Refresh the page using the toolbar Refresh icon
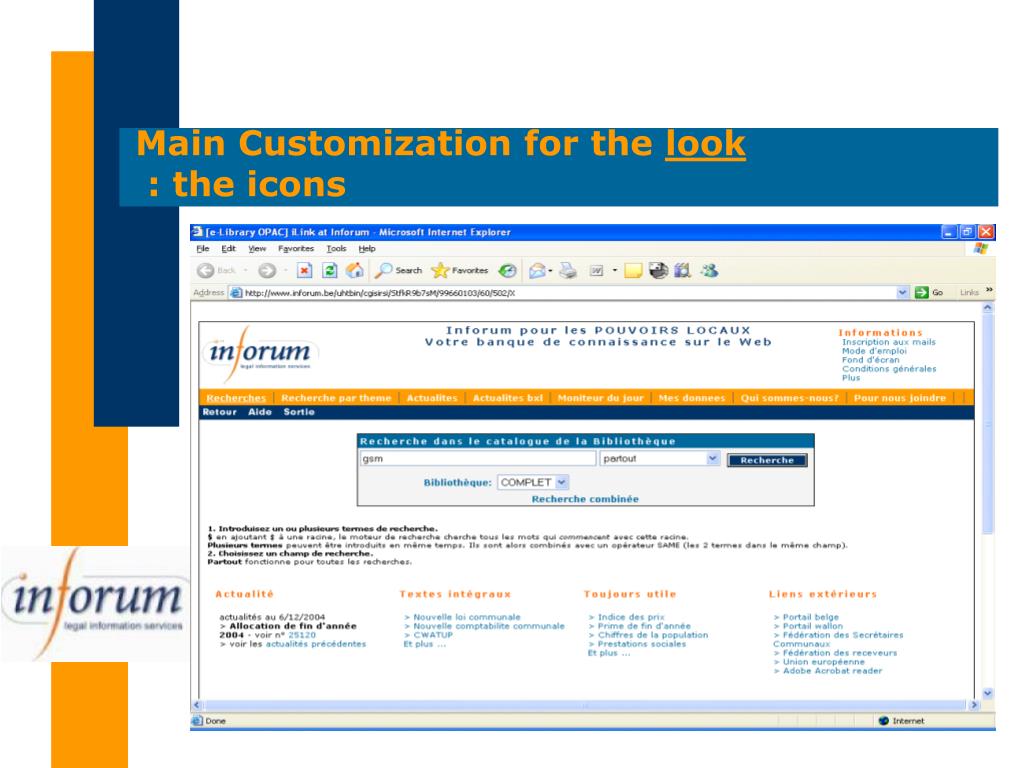 330,270
